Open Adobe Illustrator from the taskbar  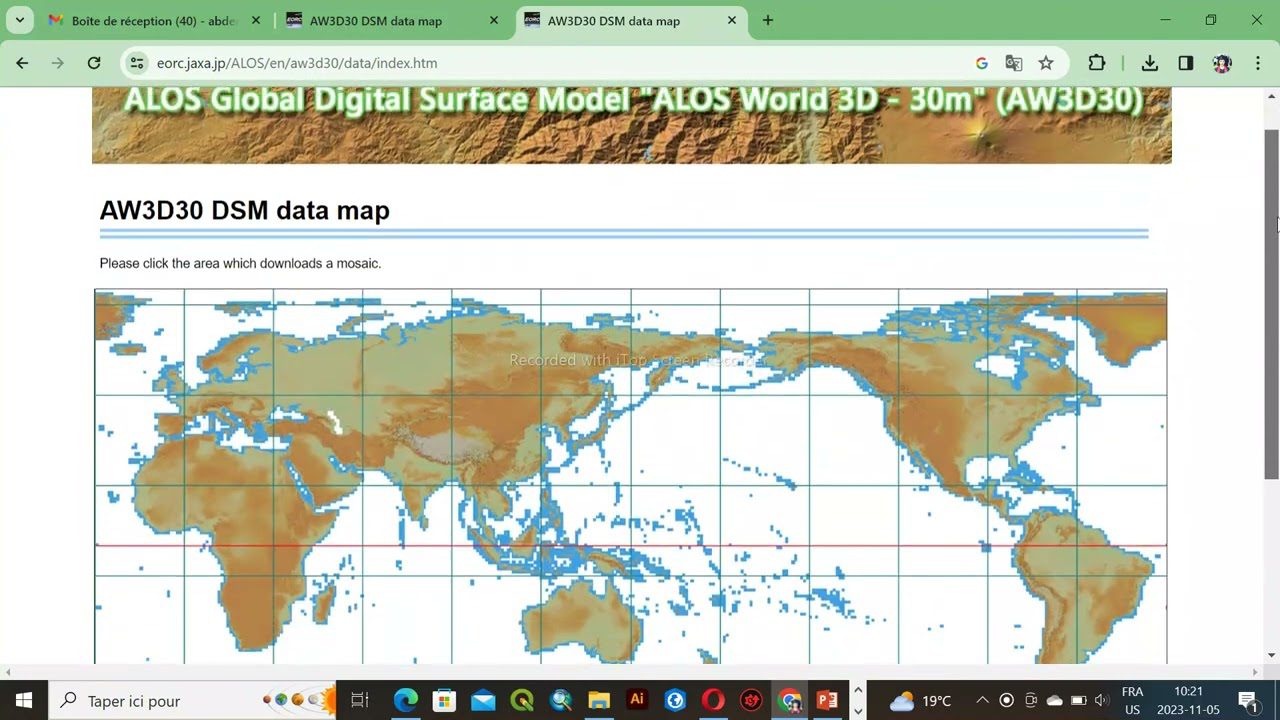click(x=636, y=700)
